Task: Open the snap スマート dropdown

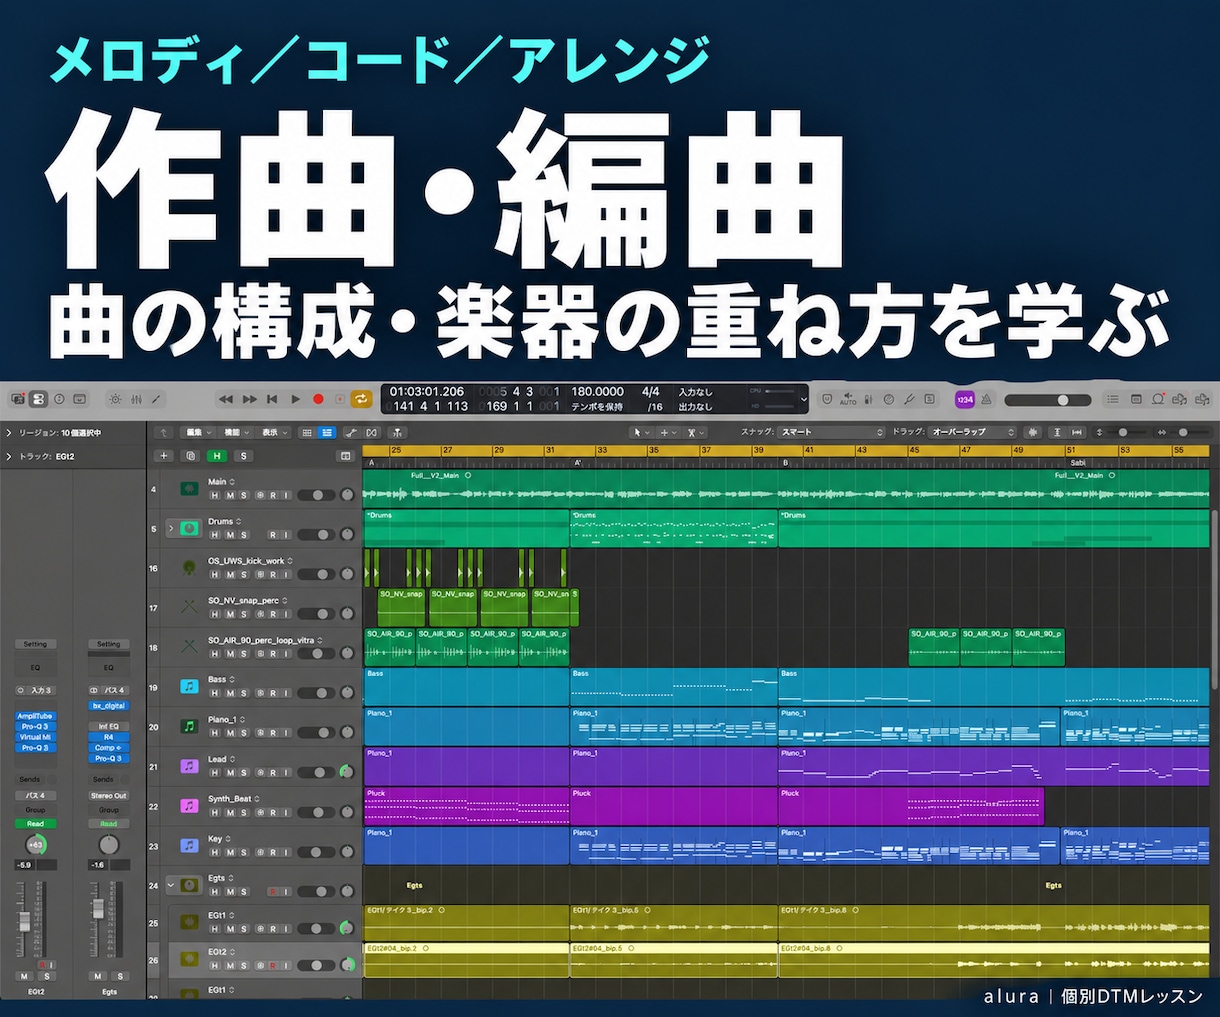Action: click(832, 432)
